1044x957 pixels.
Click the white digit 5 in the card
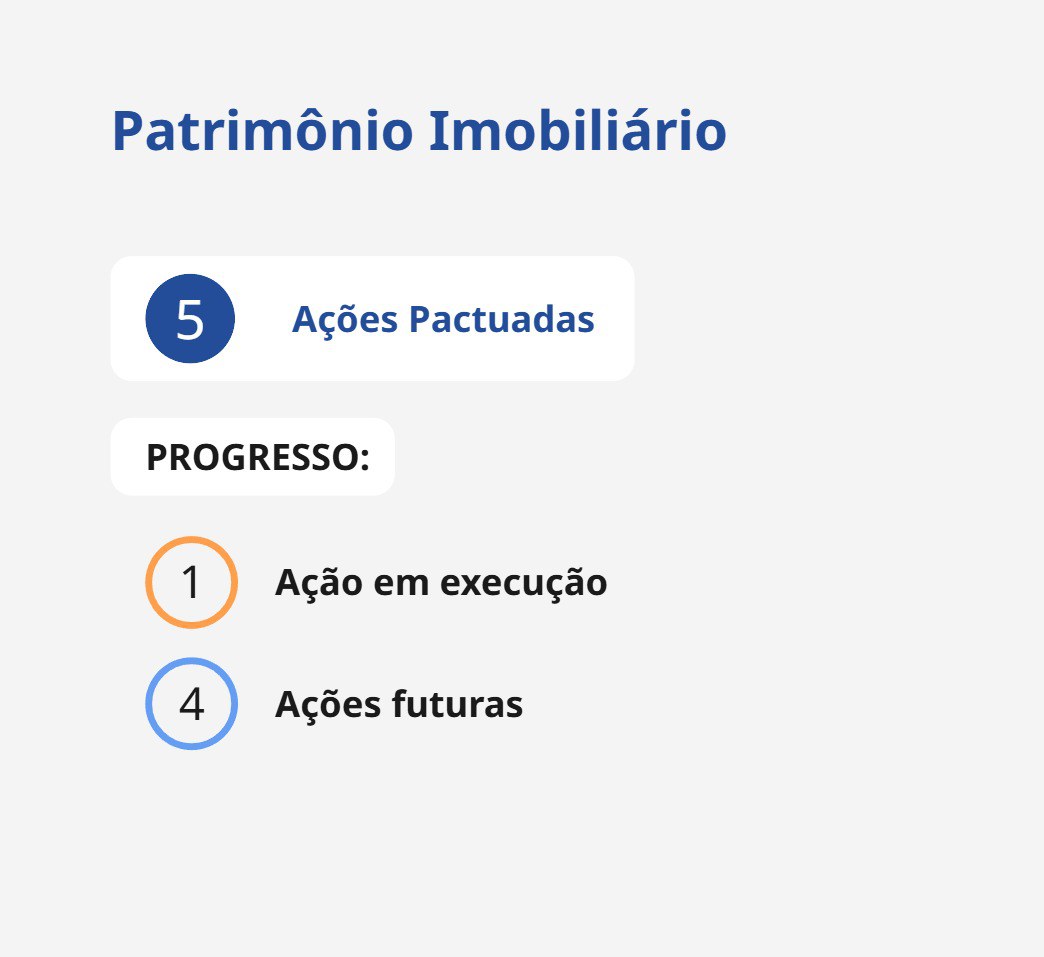coord(190,319)
